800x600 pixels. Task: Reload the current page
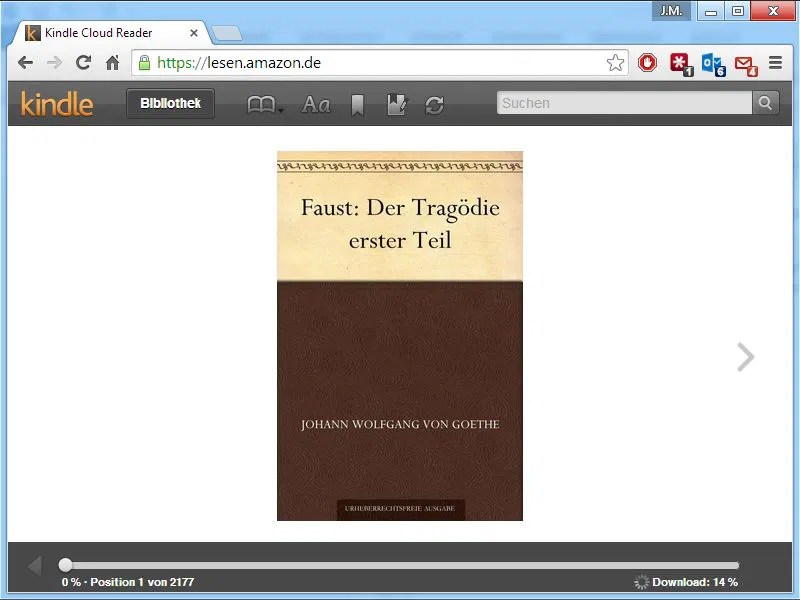83,62
